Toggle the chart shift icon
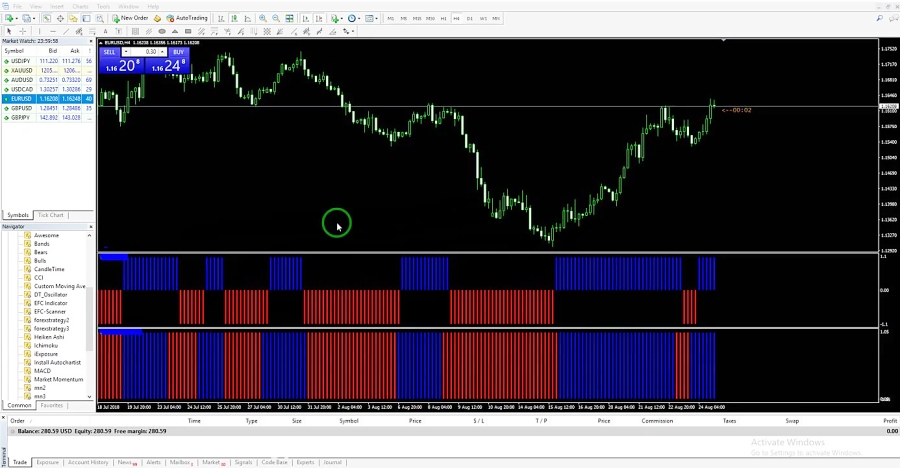The image size is (900, 468). click(x=319, y=18)
